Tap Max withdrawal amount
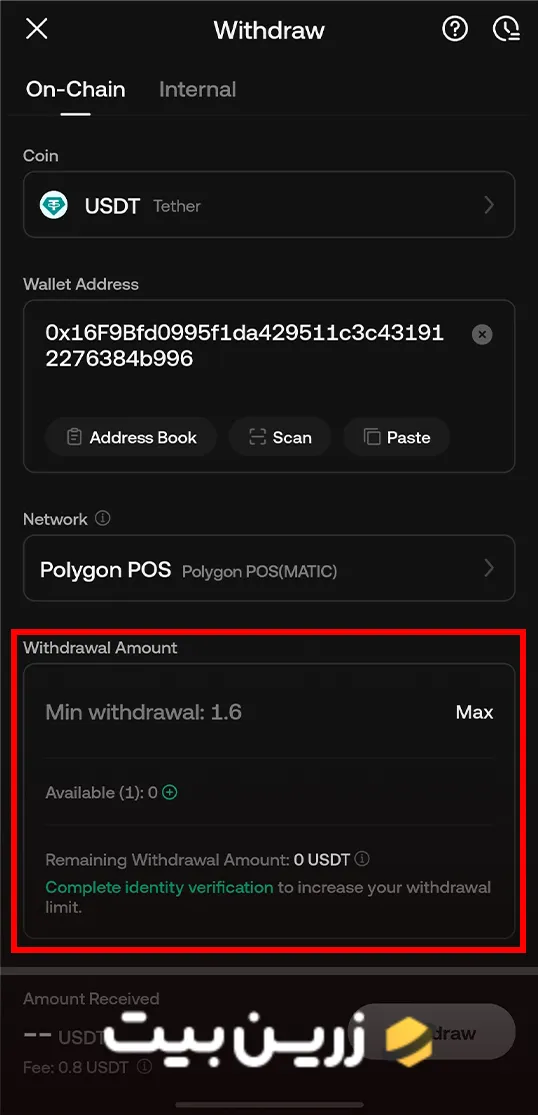The image size is (538, 1115). (474, 713)
